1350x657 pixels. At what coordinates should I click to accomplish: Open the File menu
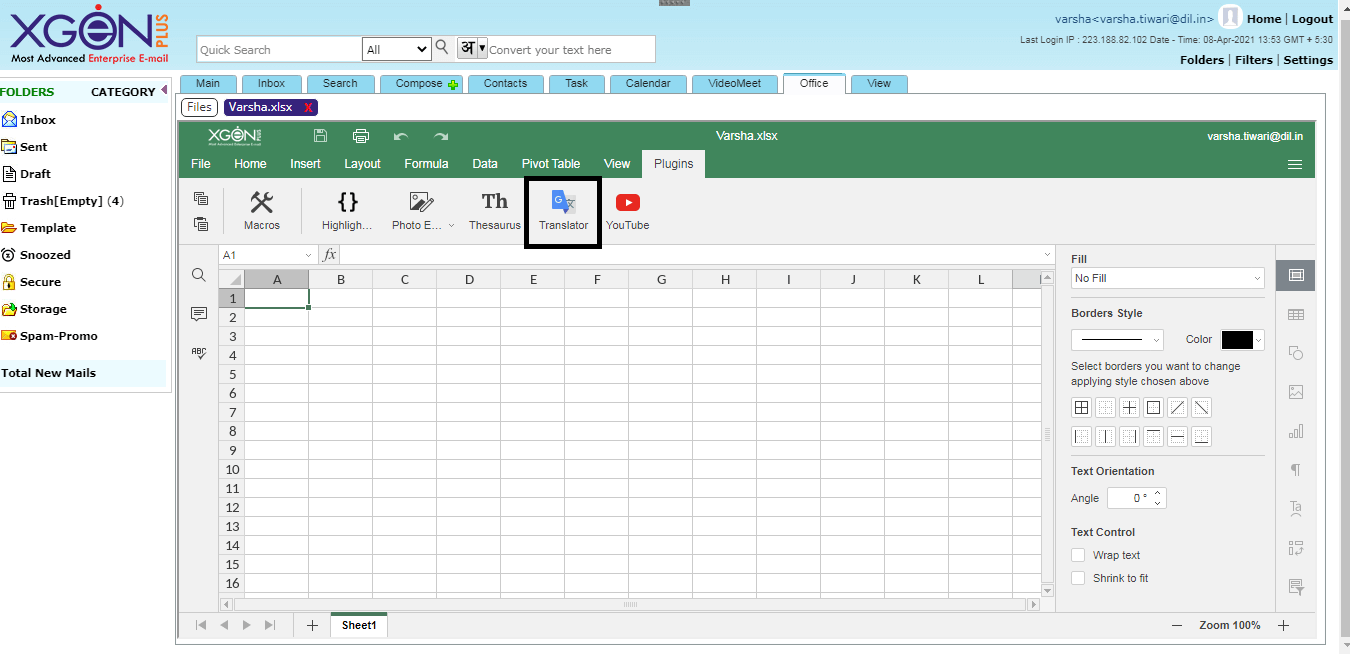[201, 164]
